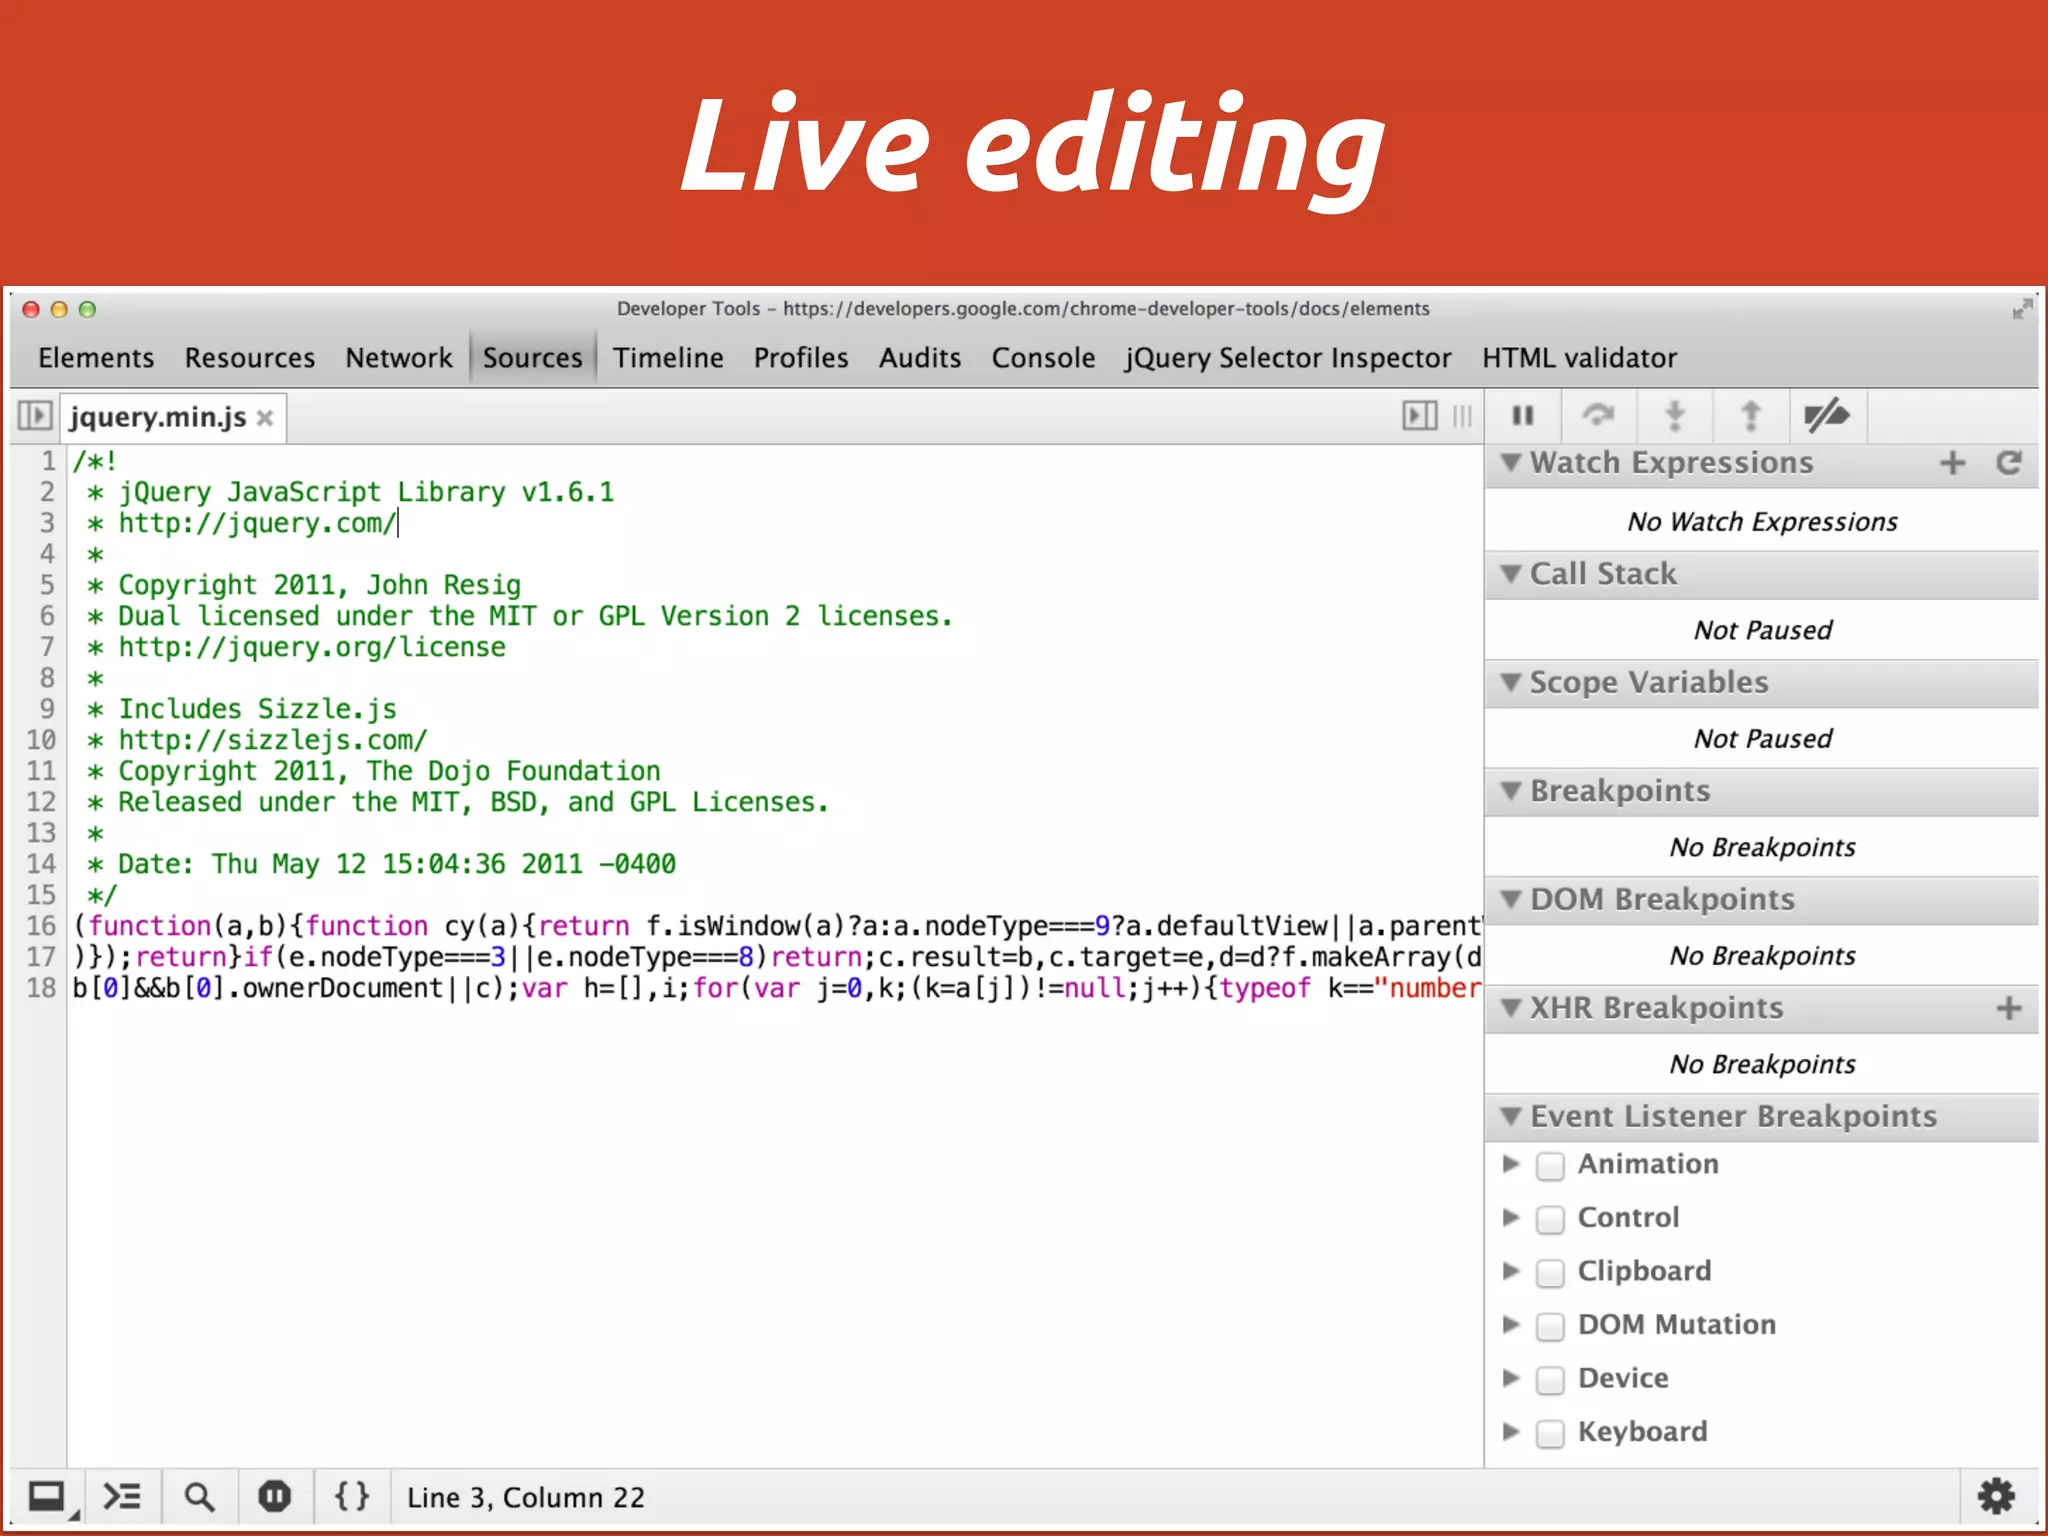Click the Step into function icon
Screen dimensions: 2048x1536
[1675, 415]
